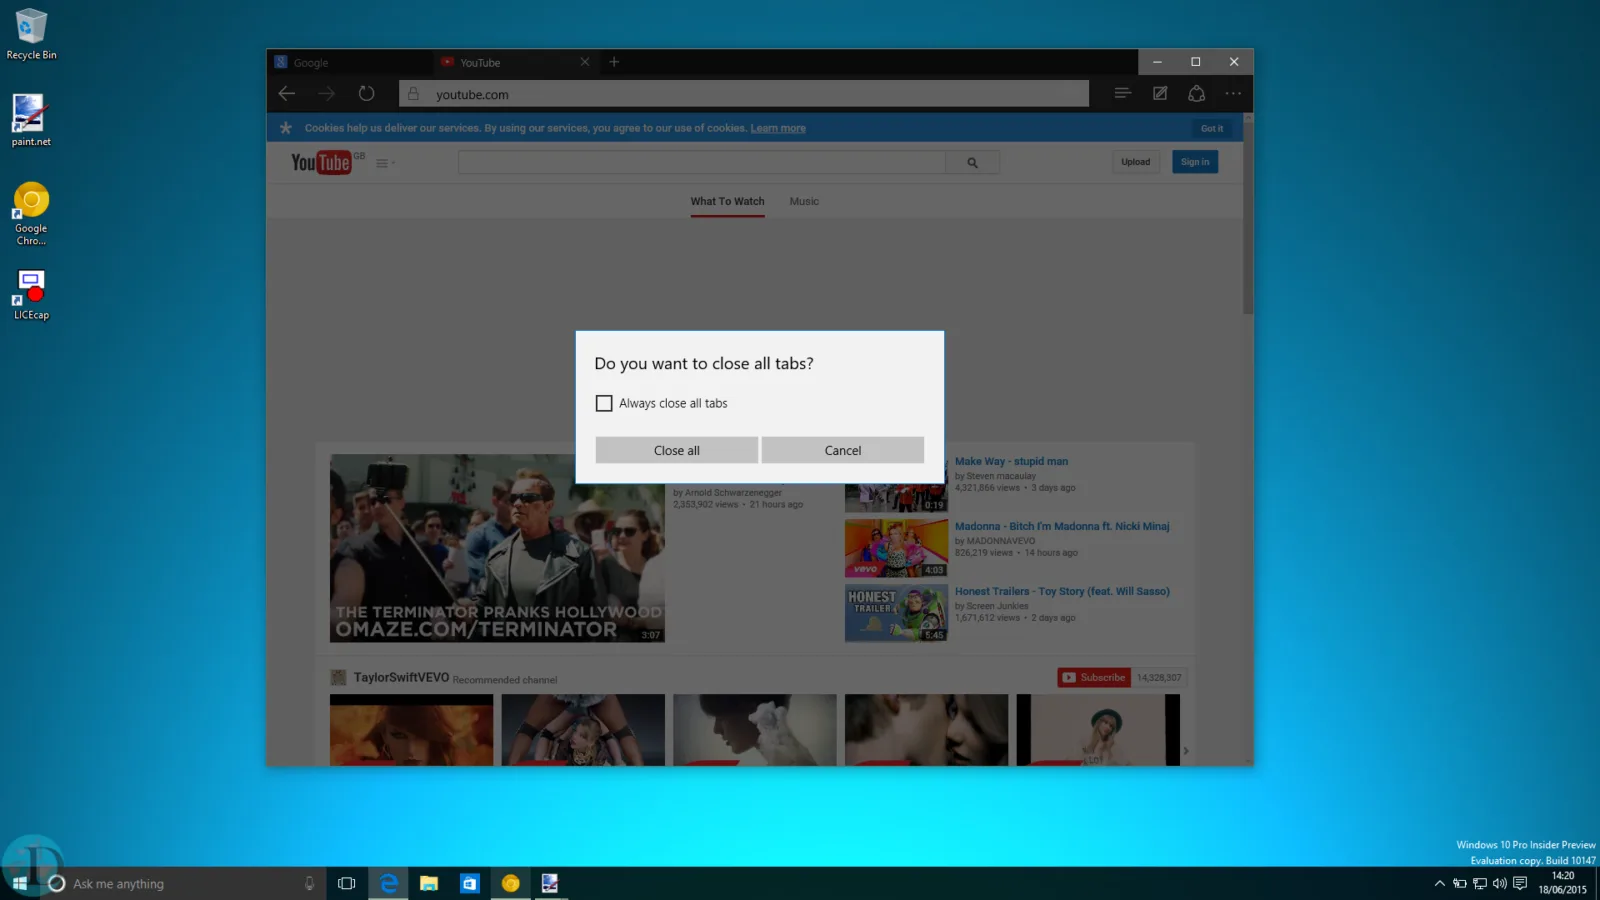Open the Share icon in Edge toolbar
Image resolution: width=1600 pixels, height=900 pixels.
(1197, 93)
